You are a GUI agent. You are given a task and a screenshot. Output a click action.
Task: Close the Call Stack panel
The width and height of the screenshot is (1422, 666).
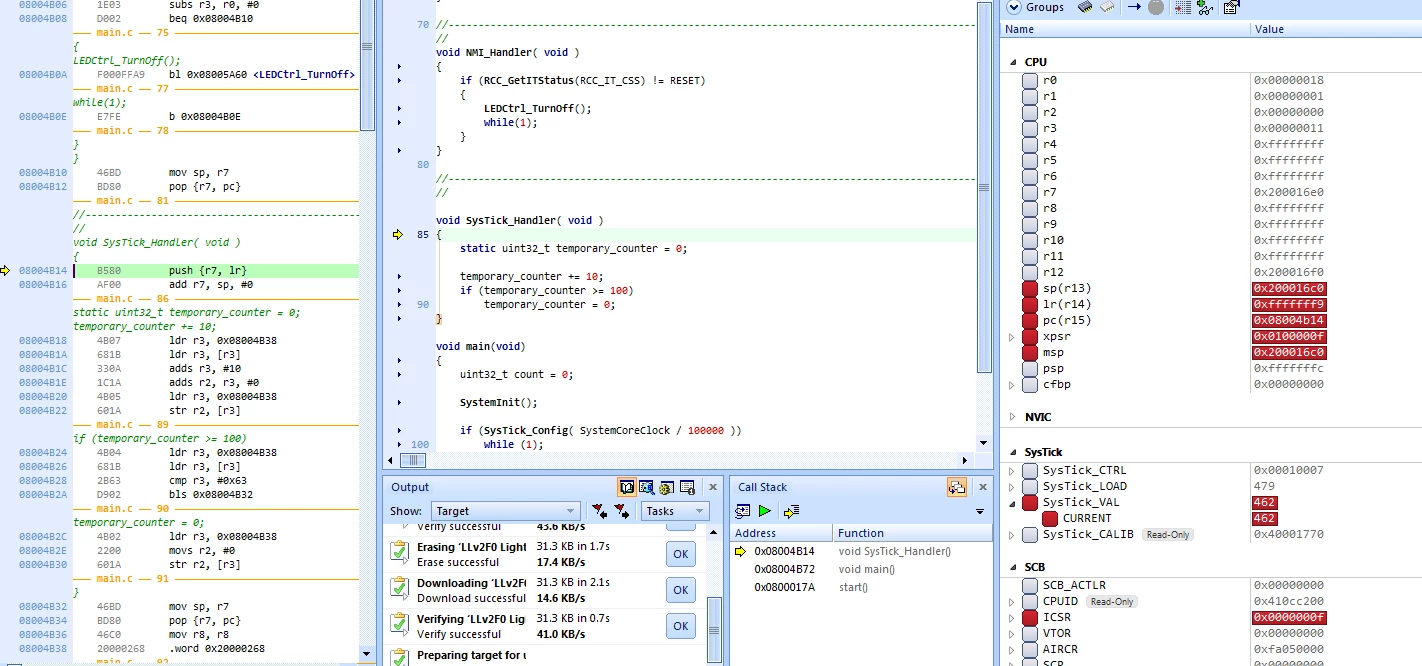(x=982, y=487)
